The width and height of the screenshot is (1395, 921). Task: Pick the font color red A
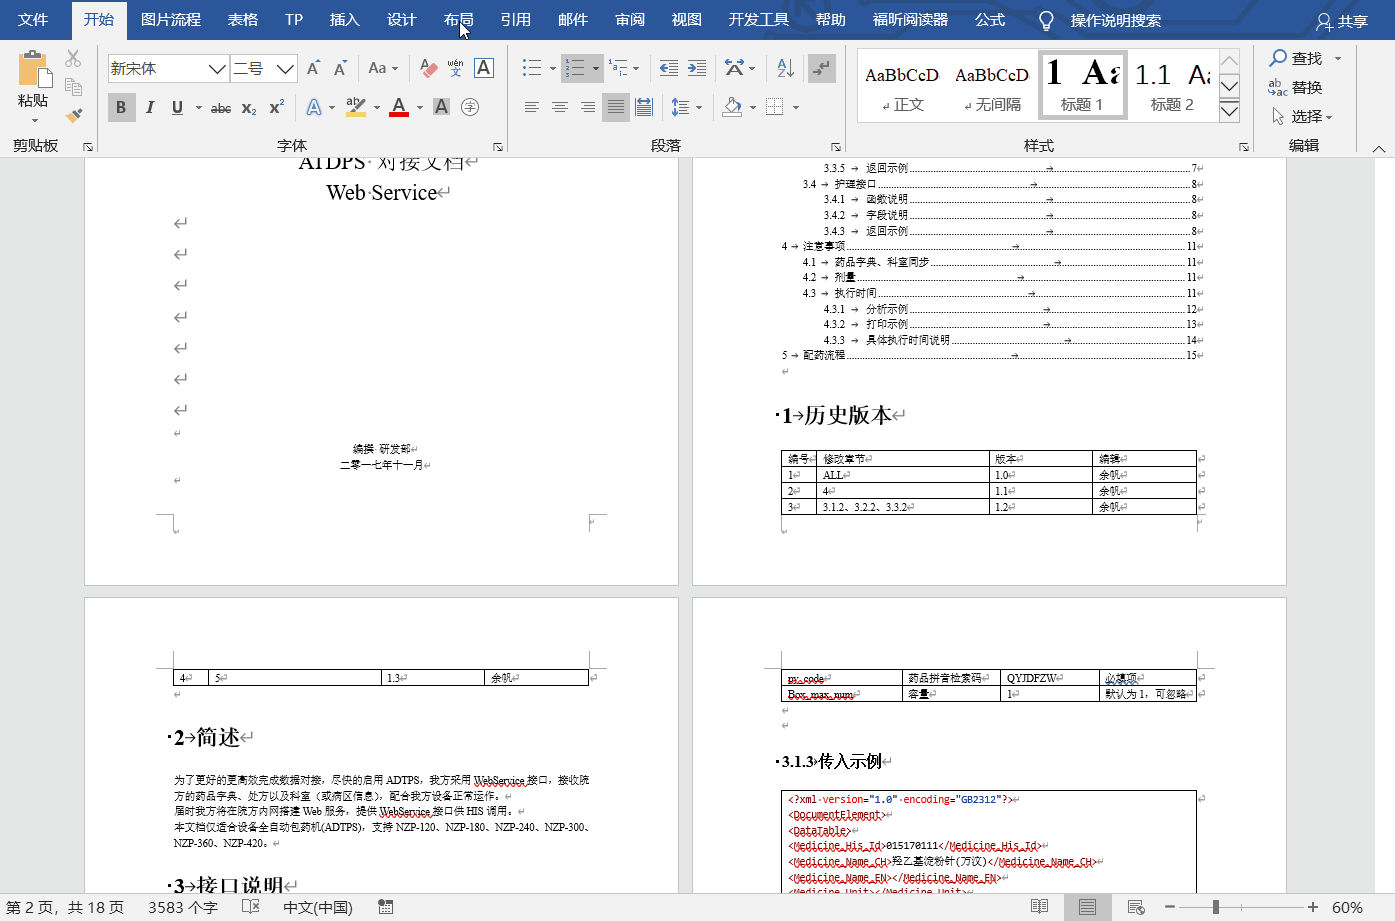click(399, 107)
